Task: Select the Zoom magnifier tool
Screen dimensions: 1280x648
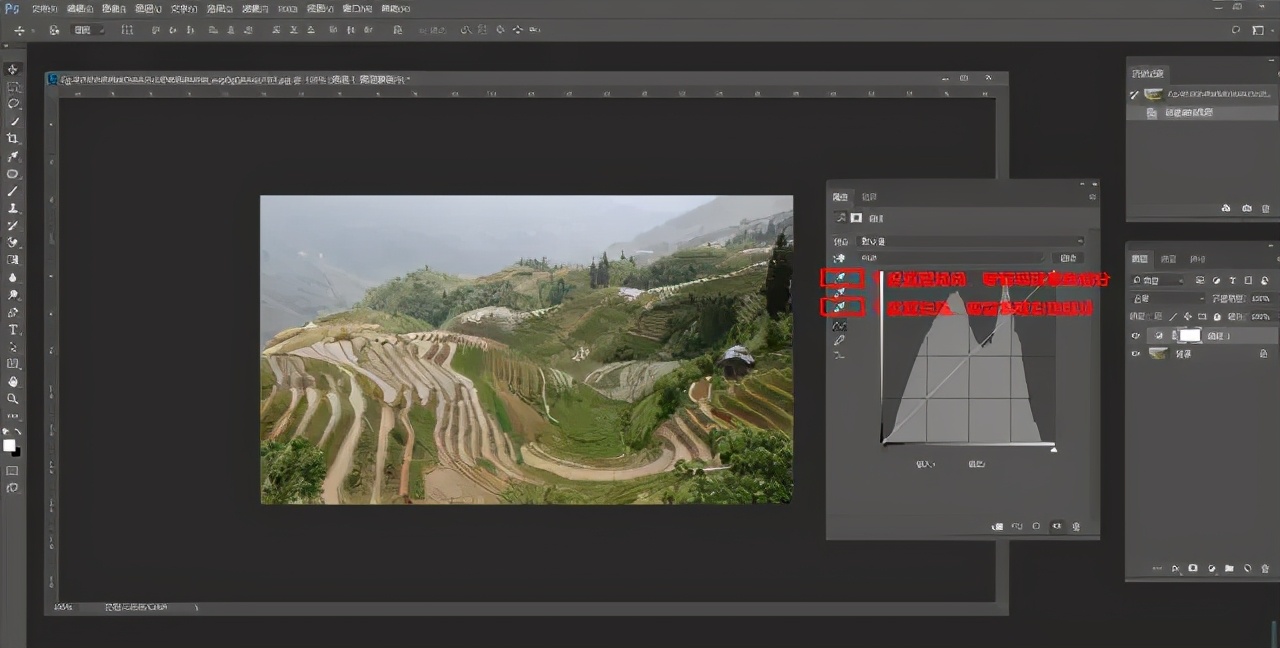Action: (x=13, y=399)
